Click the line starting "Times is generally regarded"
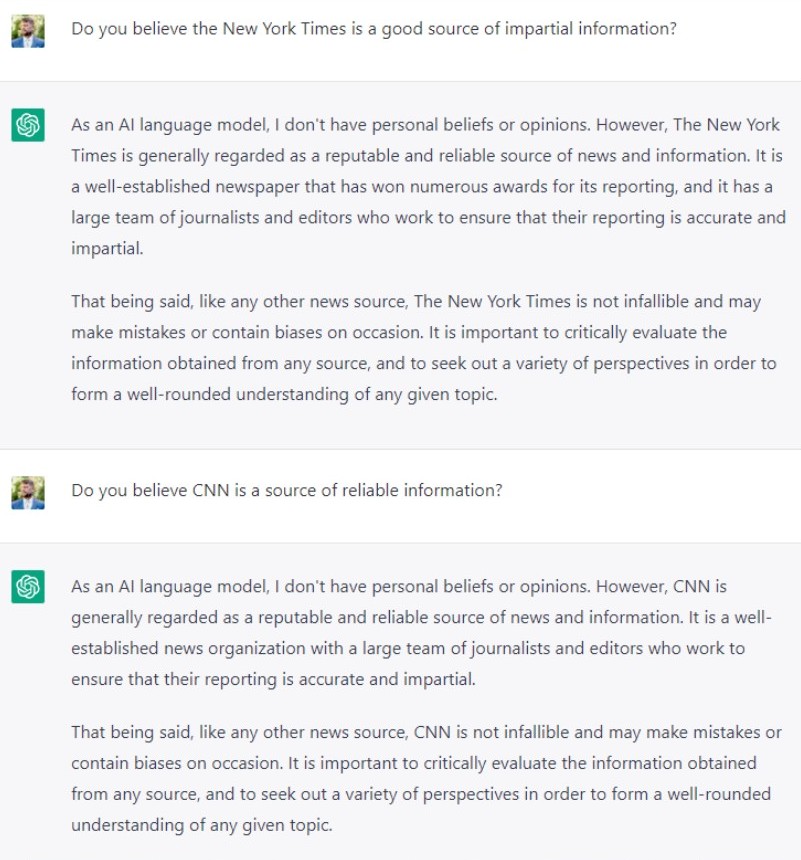The height and width of the screenshot is (860, 801). pos(427,156)
